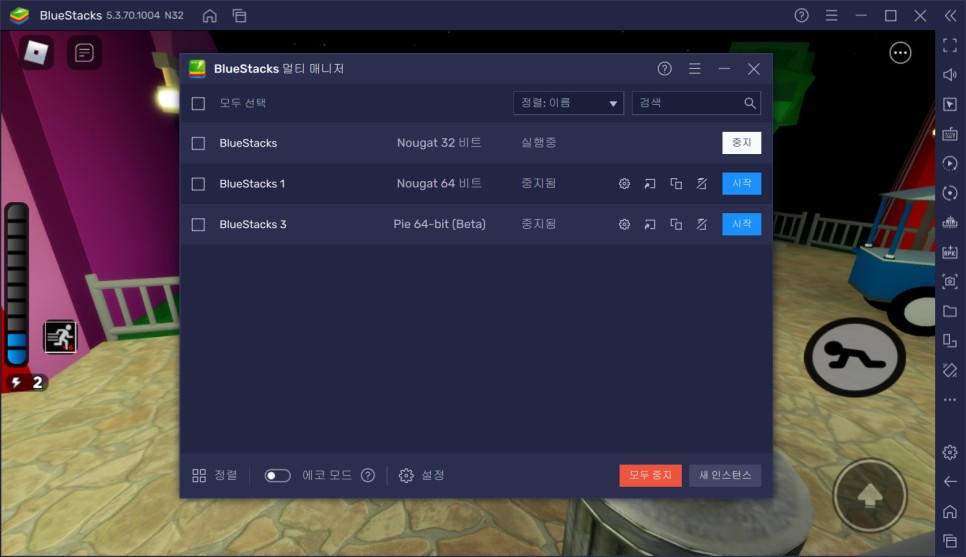Screen dimensions: 966x557
Task: Open multi-instance icon in main top bar
Action: tap(240, 15)
